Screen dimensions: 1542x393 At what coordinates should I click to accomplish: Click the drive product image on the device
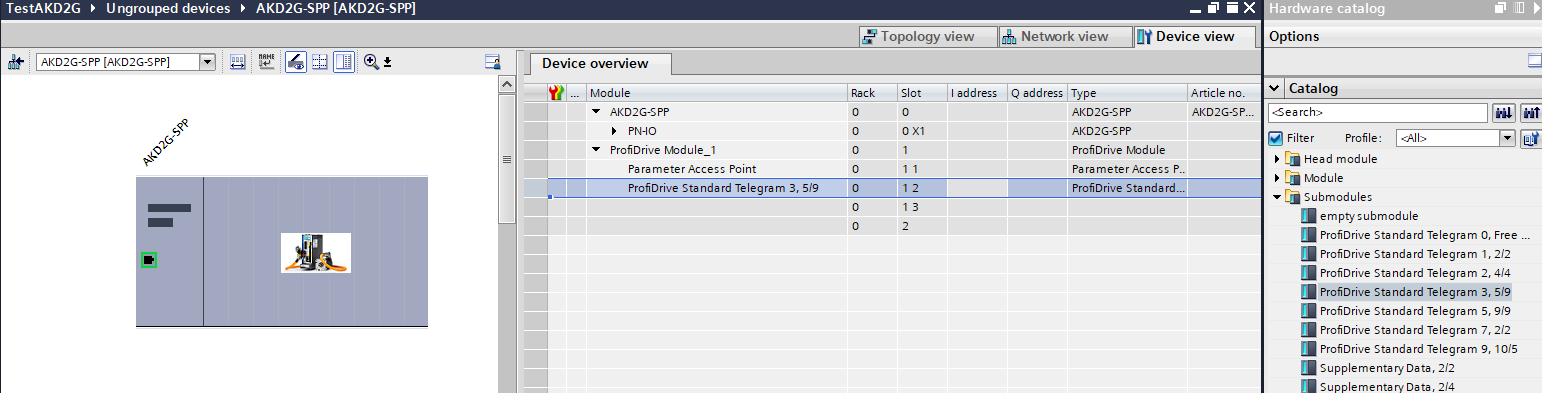(x=316, y=253)
